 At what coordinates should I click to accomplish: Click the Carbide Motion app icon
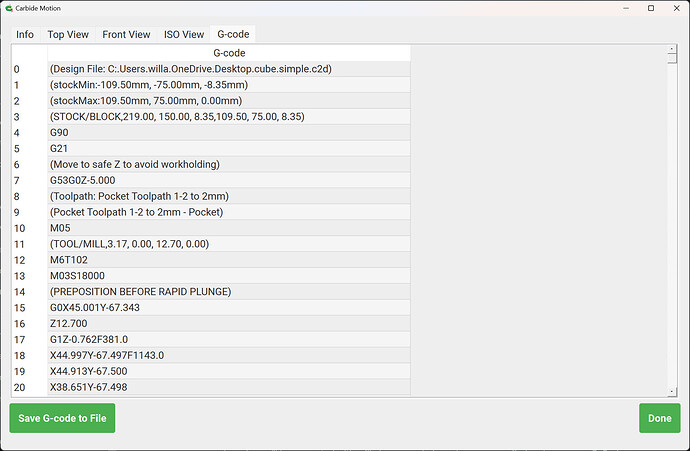10,10
